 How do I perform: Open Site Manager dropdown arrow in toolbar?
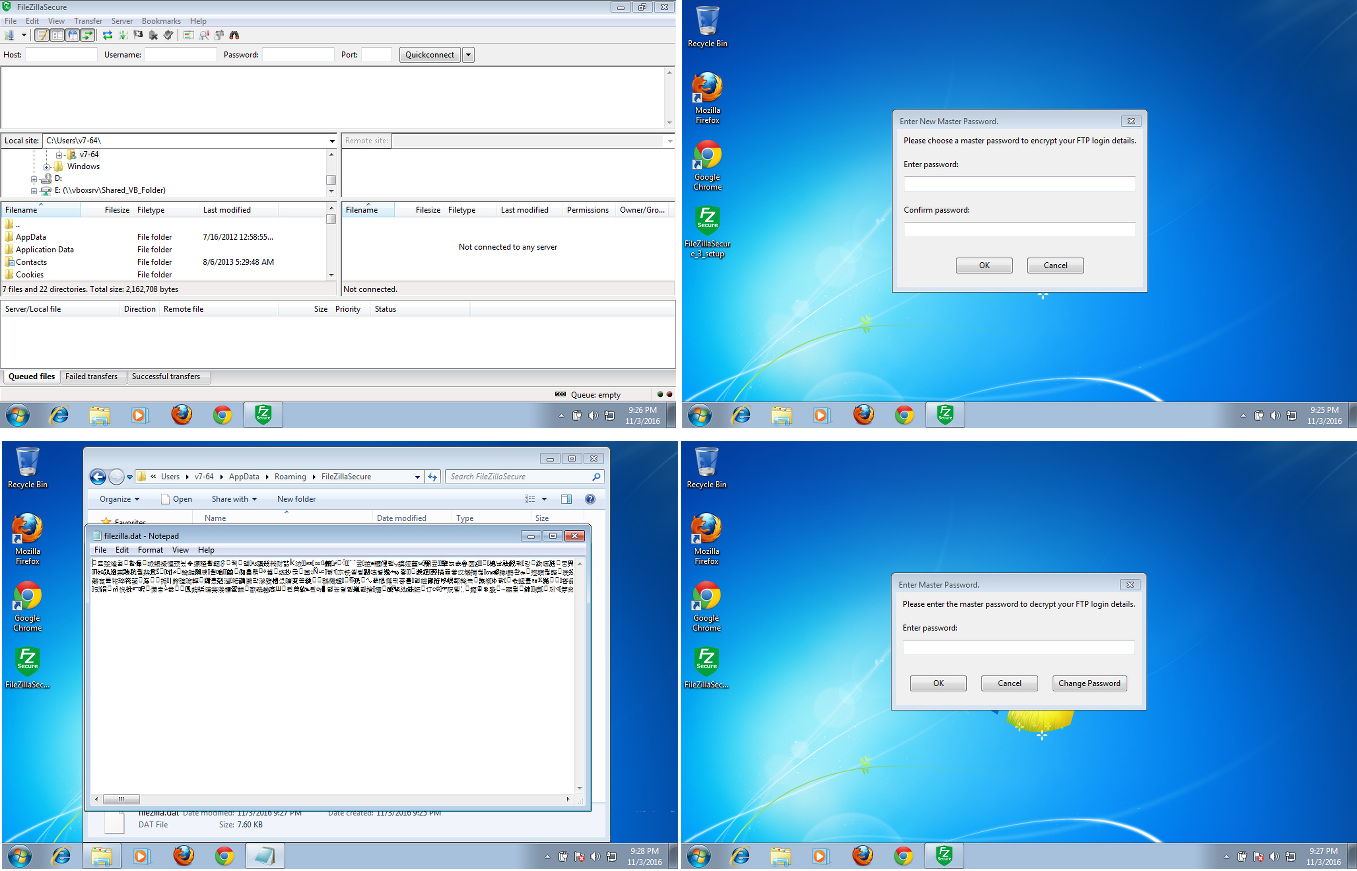point(24,35)
